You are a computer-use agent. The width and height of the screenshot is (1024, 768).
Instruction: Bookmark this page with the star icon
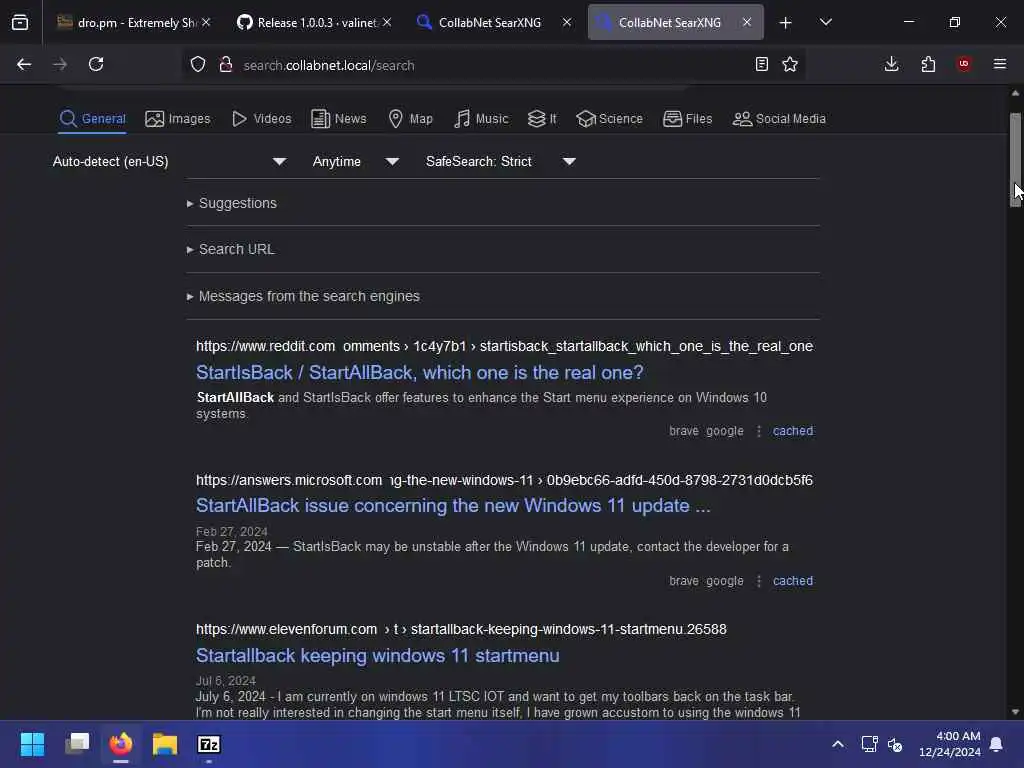click(x=790, y=64)
